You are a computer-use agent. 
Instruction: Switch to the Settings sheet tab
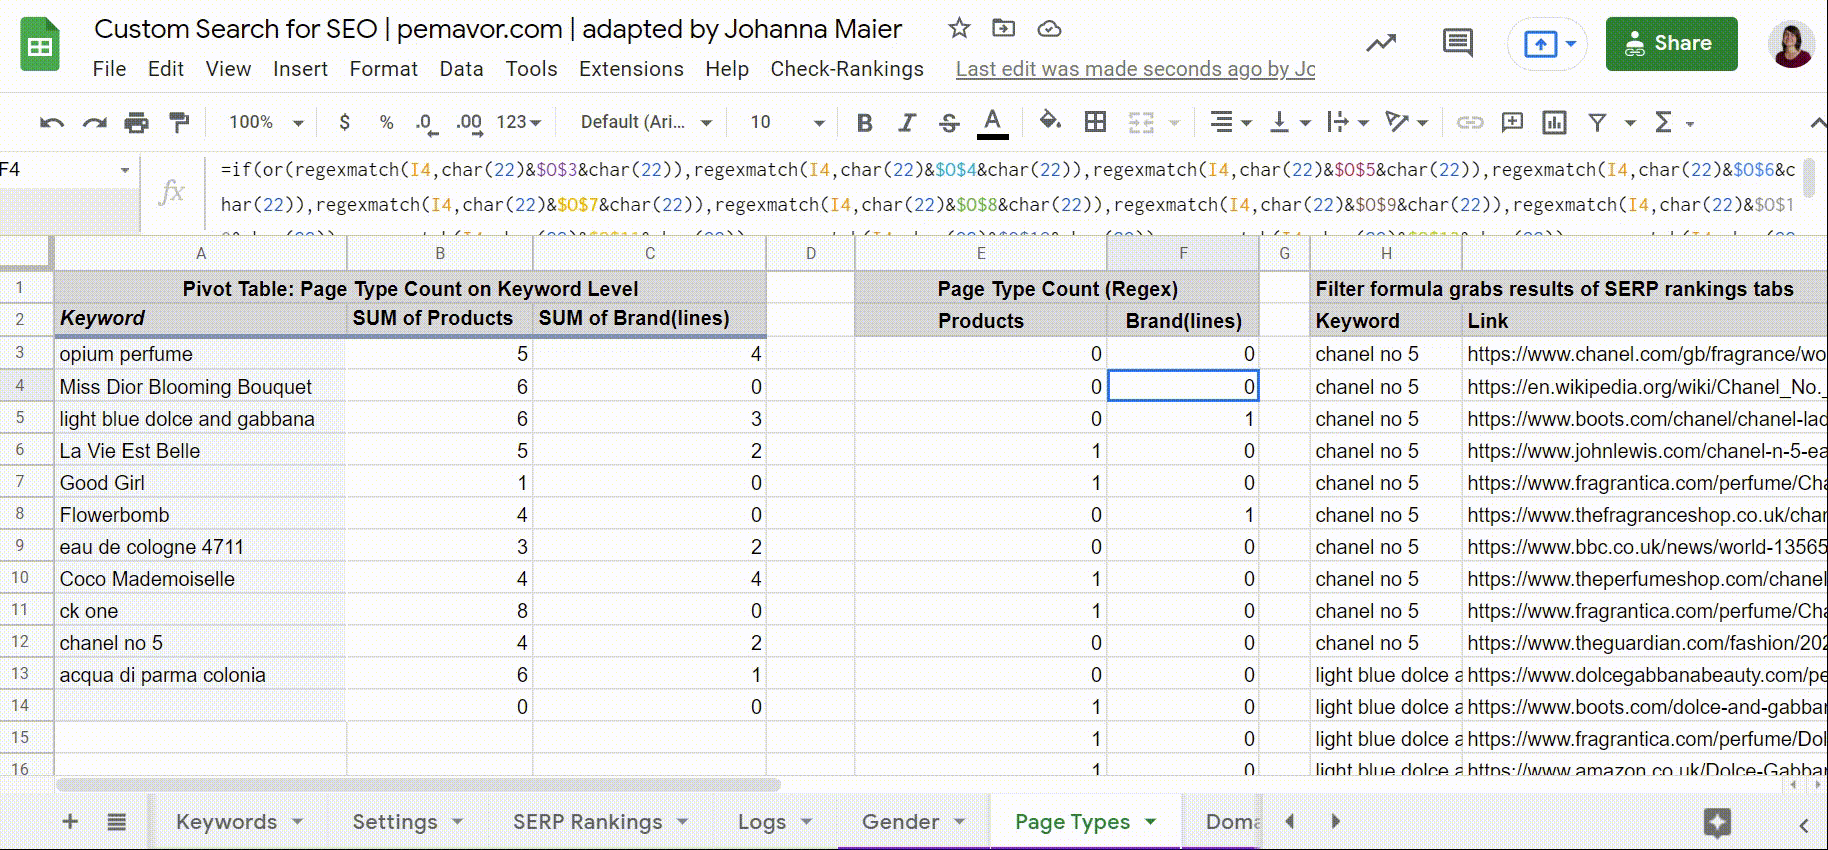point(395,822)
